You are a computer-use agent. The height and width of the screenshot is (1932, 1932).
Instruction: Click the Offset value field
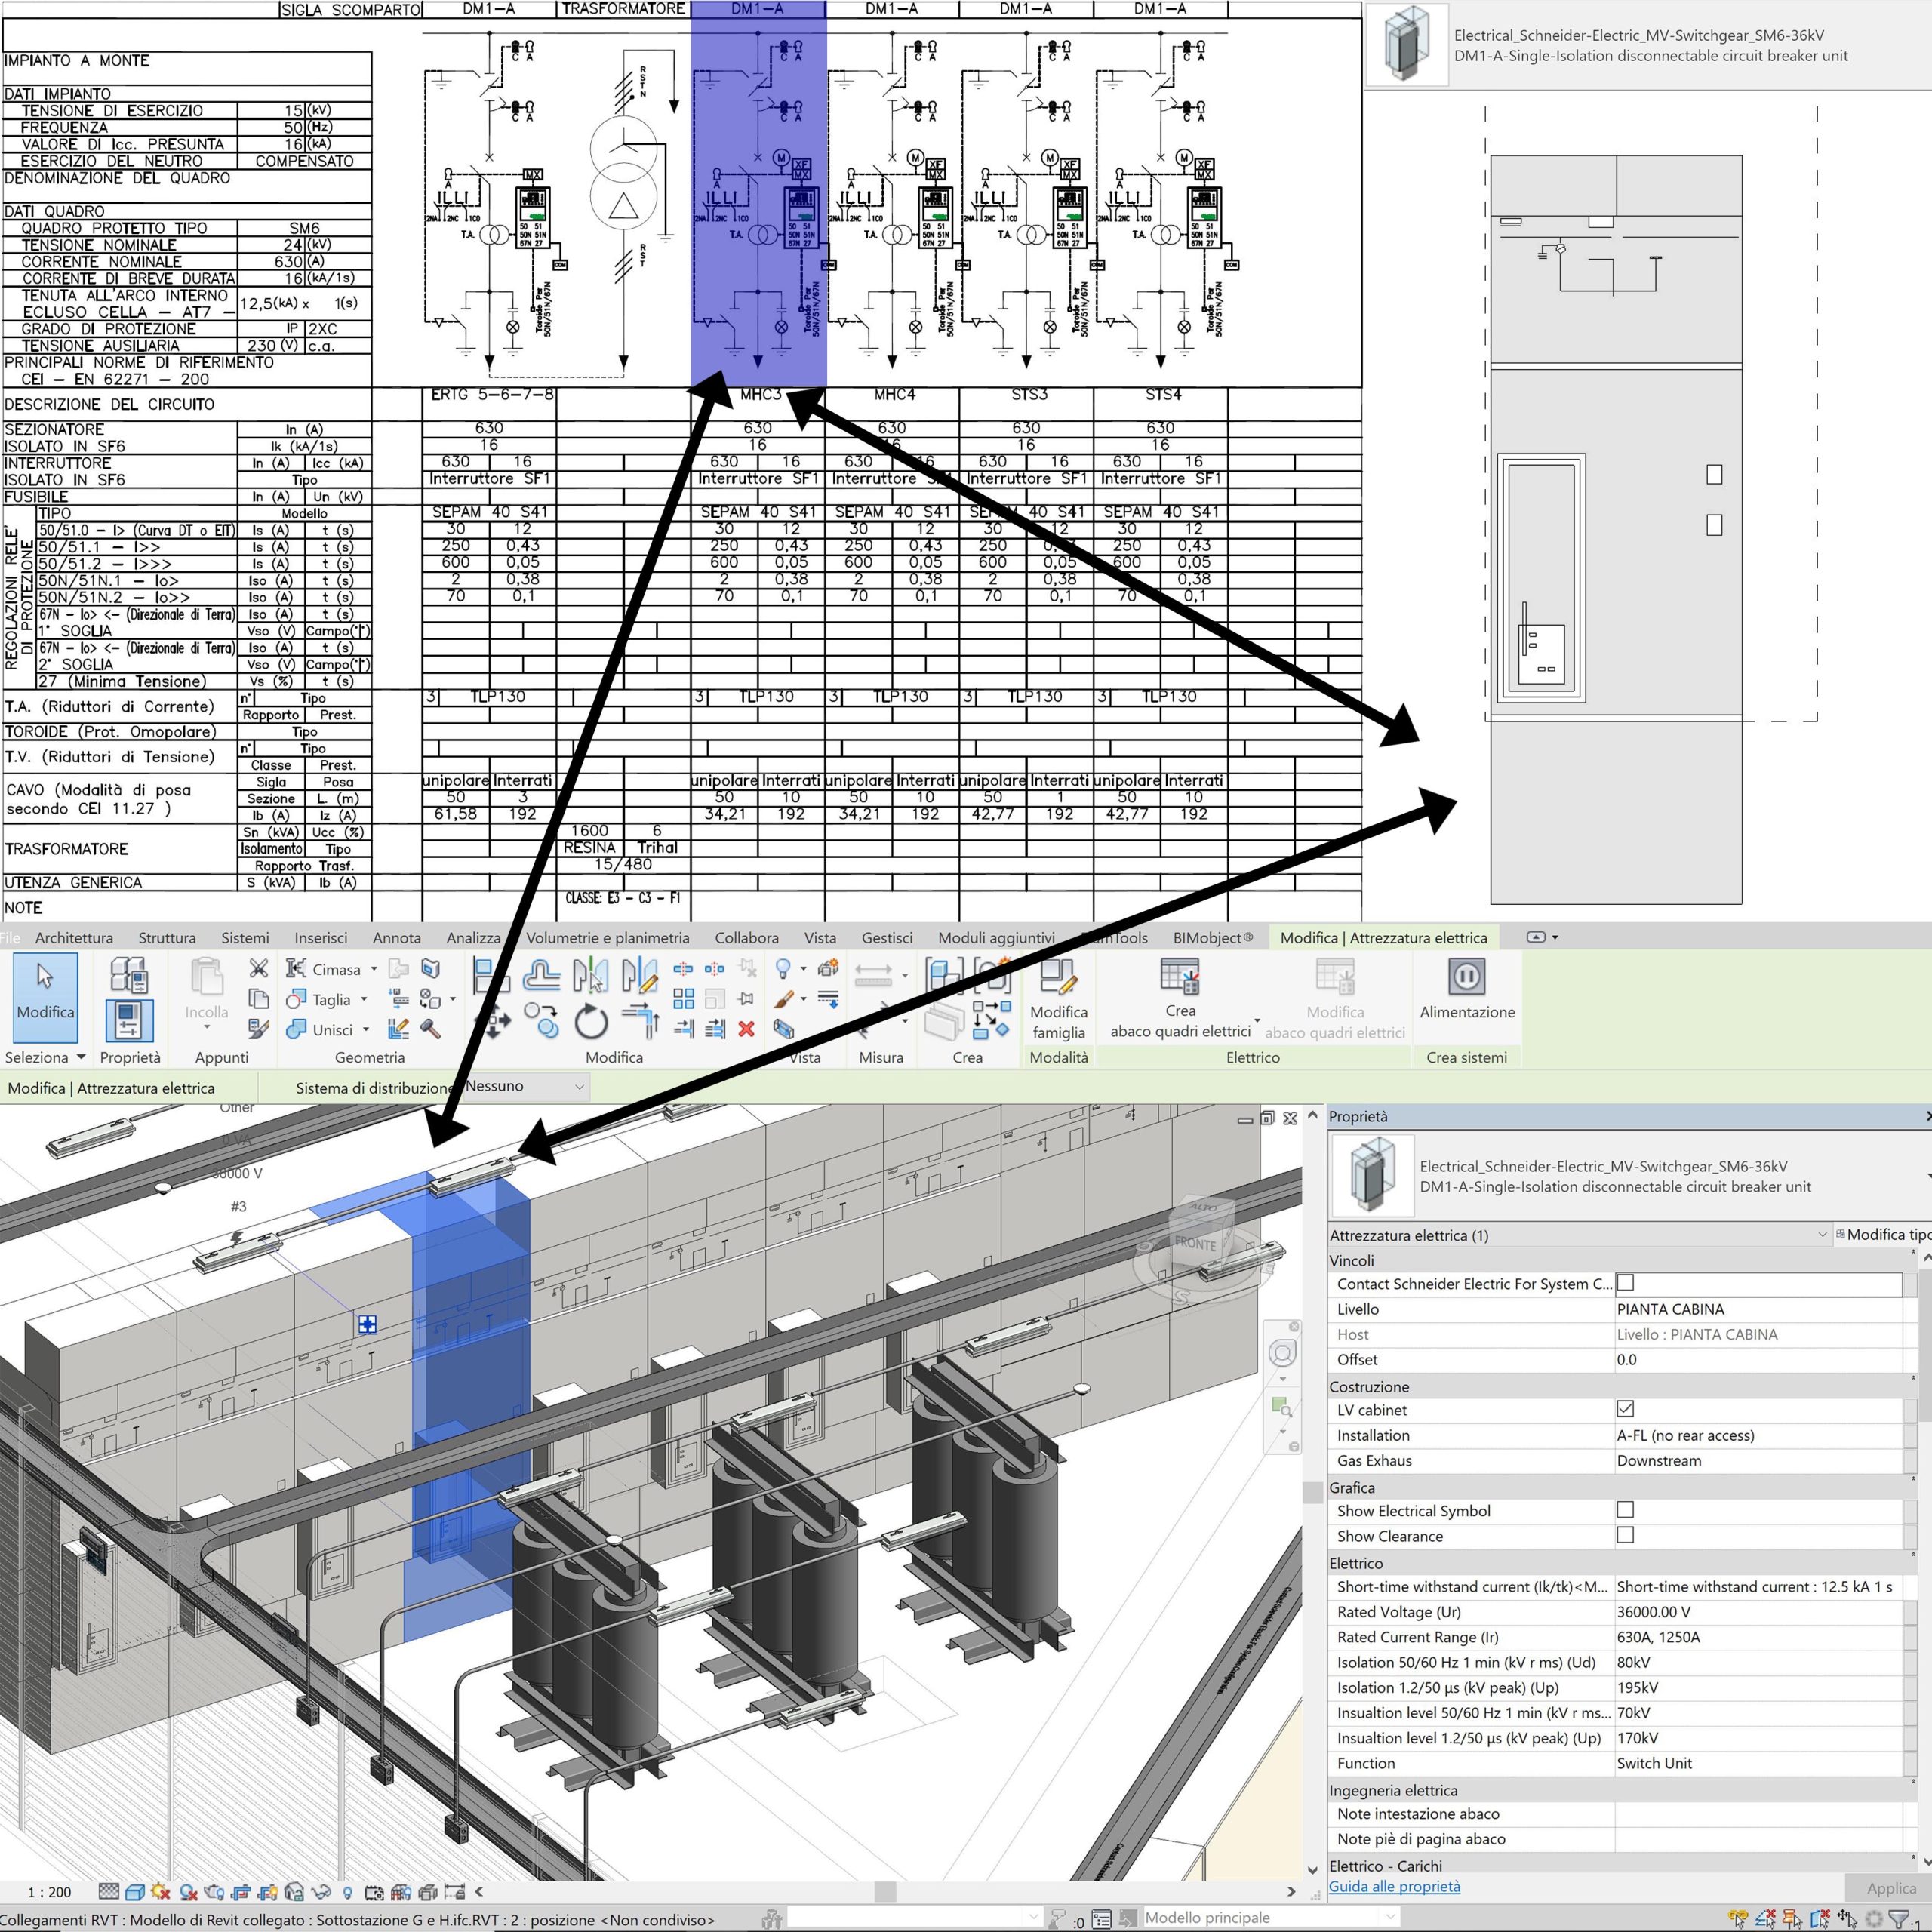click(1757, 1360)
